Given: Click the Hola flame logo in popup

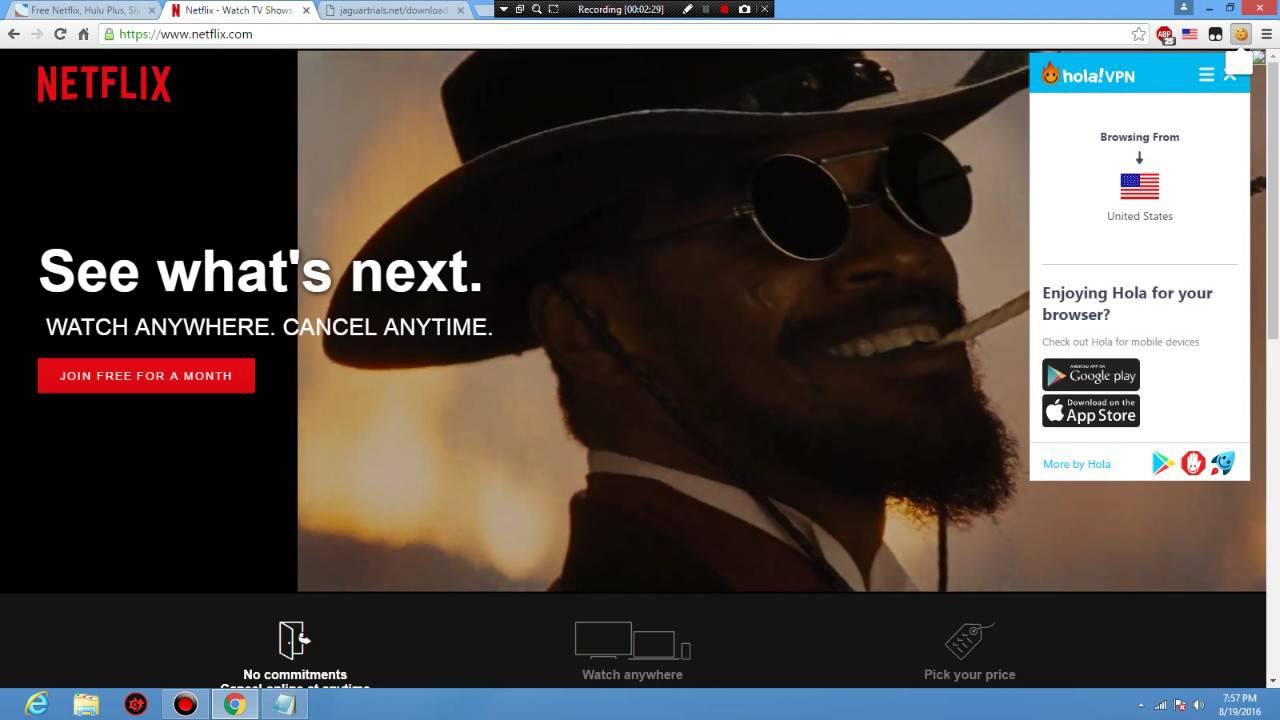Looking at the screenshot, I should point(1051,73).
